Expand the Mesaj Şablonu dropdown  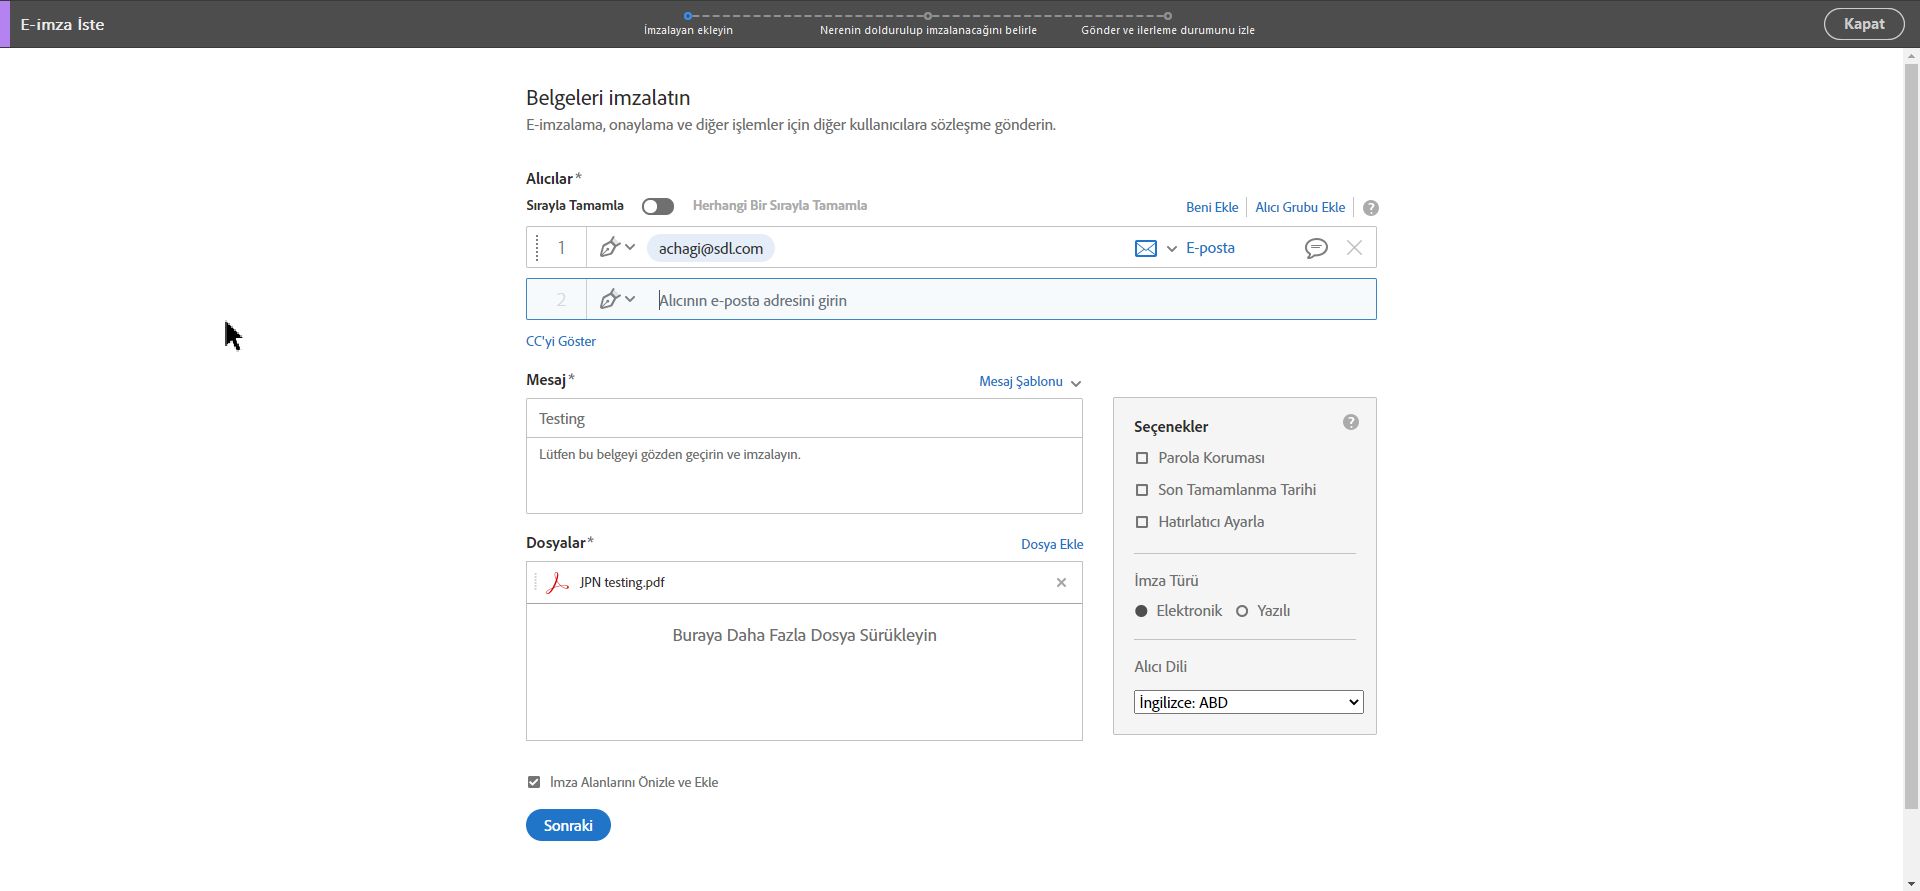coord(1030,382)
